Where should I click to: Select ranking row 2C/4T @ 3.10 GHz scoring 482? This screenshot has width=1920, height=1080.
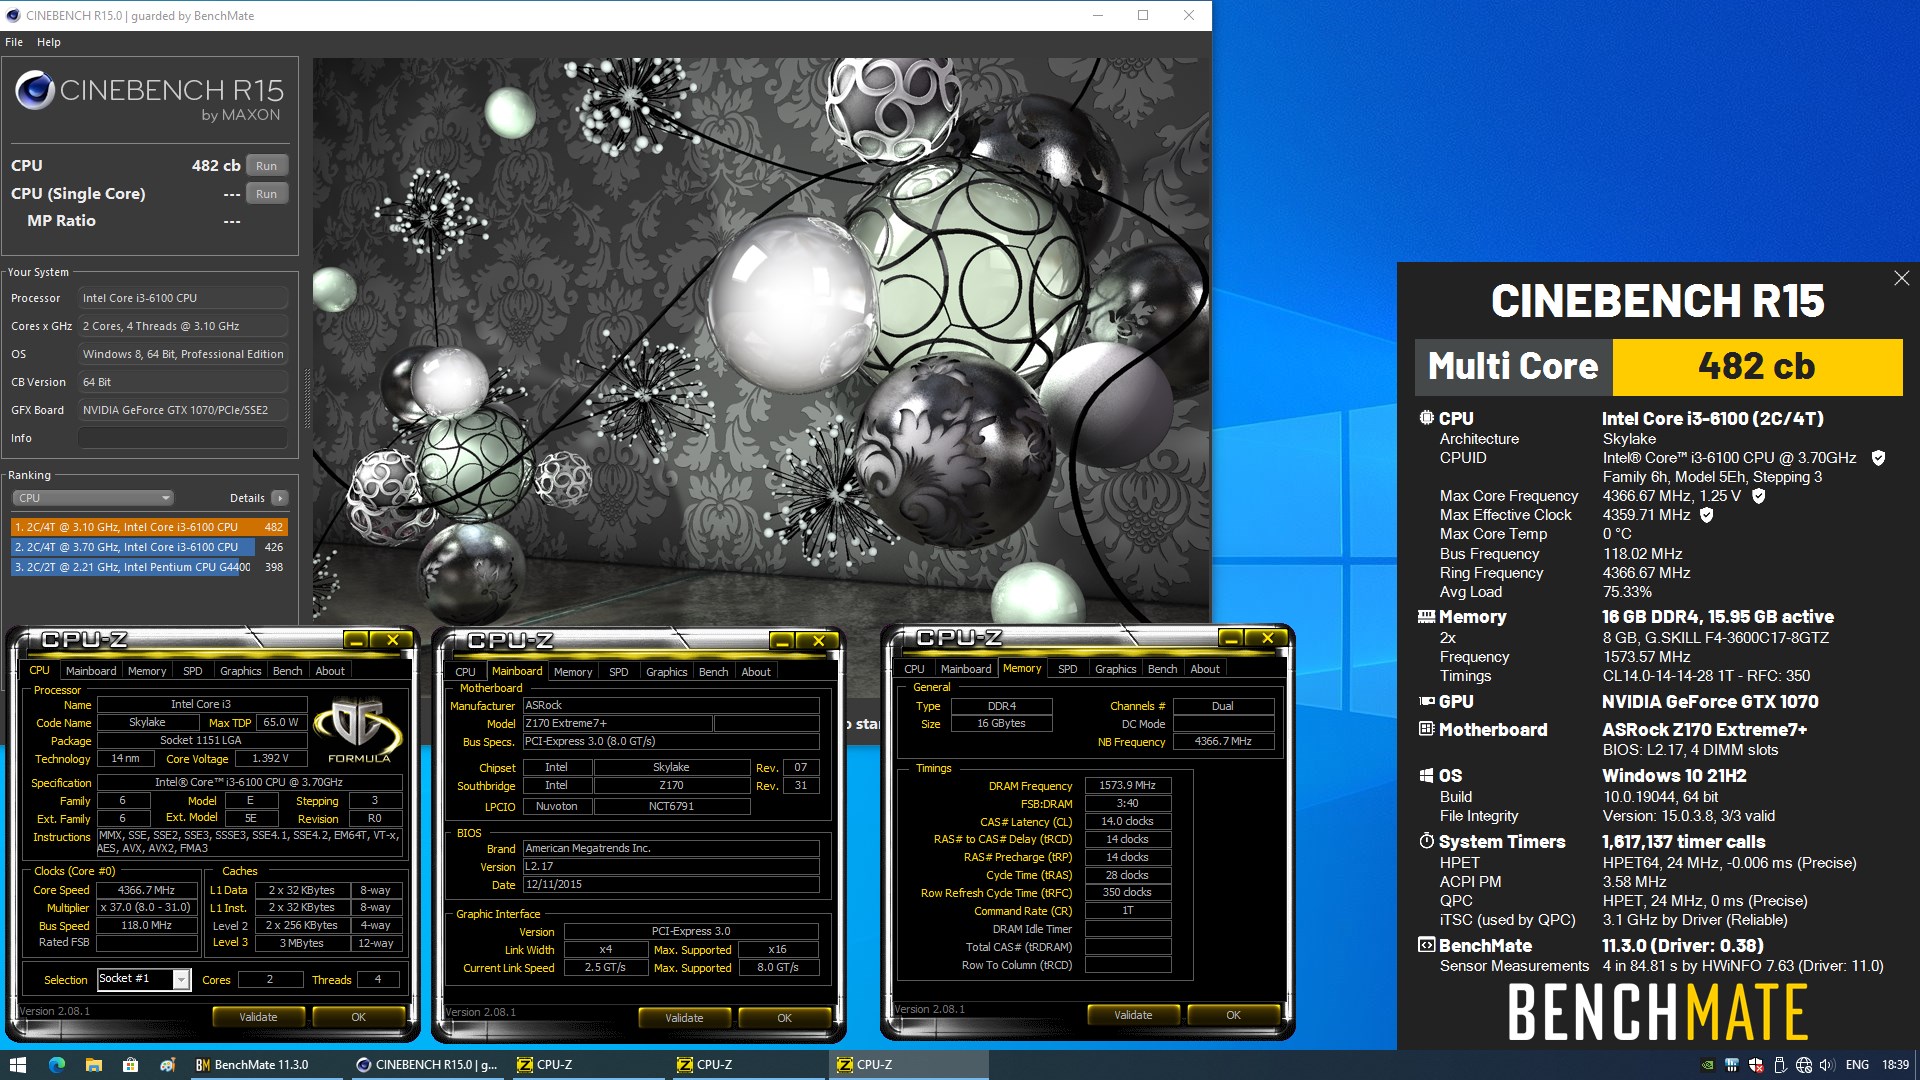tap(150, 527)
